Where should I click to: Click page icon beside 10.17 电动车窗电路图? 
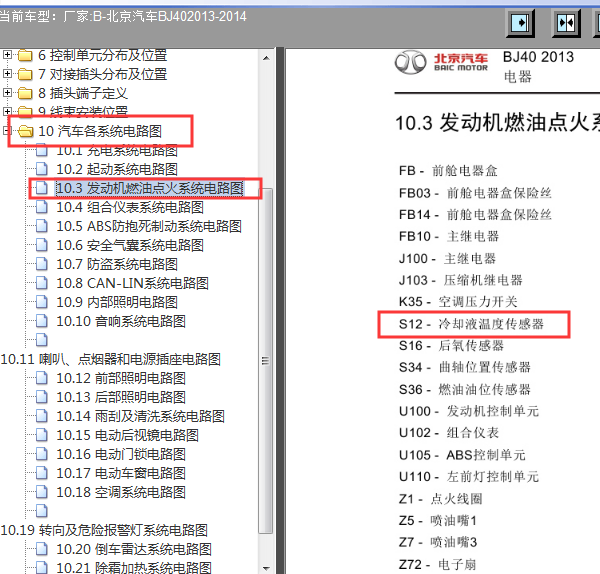(x=42, y=473)
